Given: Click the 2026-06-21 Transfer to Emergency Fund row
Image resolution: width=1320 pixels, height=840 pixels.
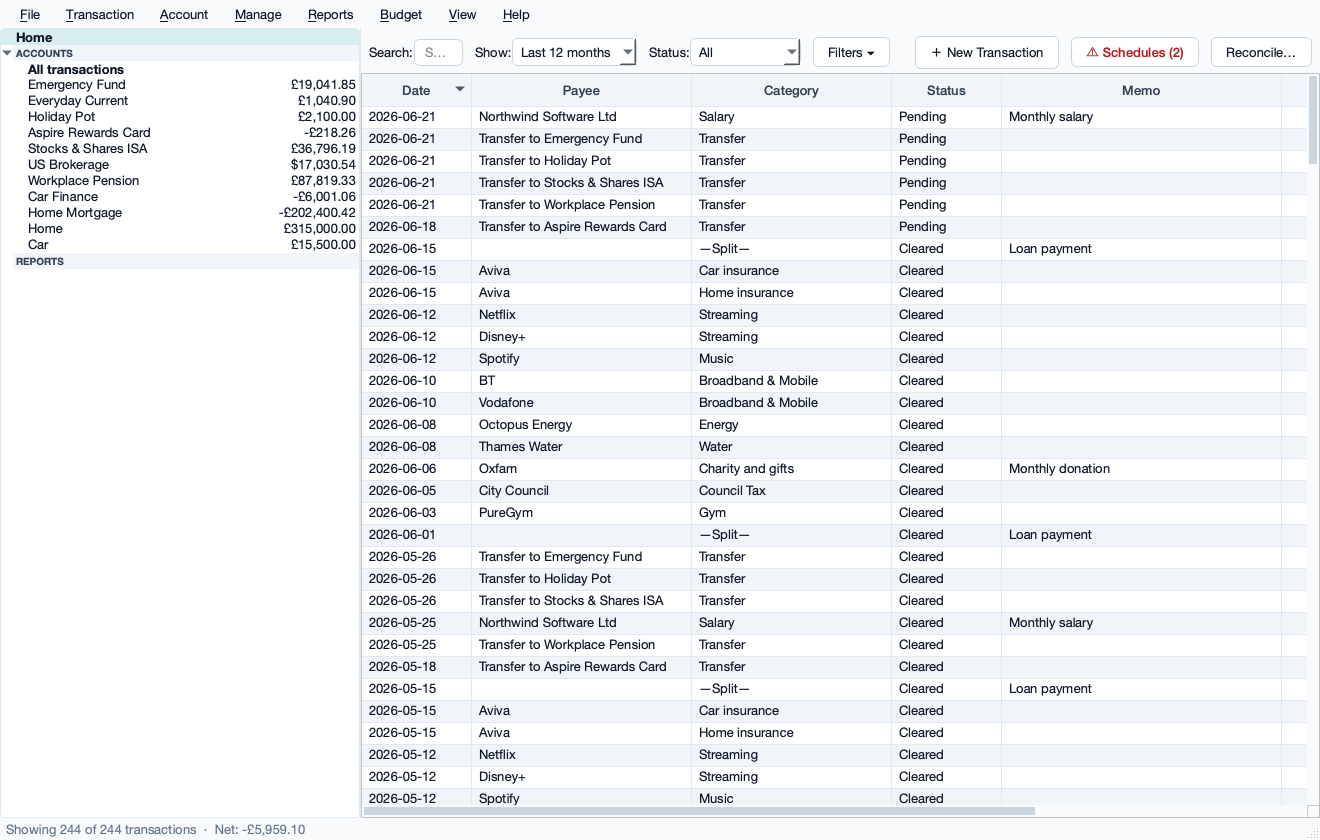Looking at the screenshot, I should coord(834,139).
